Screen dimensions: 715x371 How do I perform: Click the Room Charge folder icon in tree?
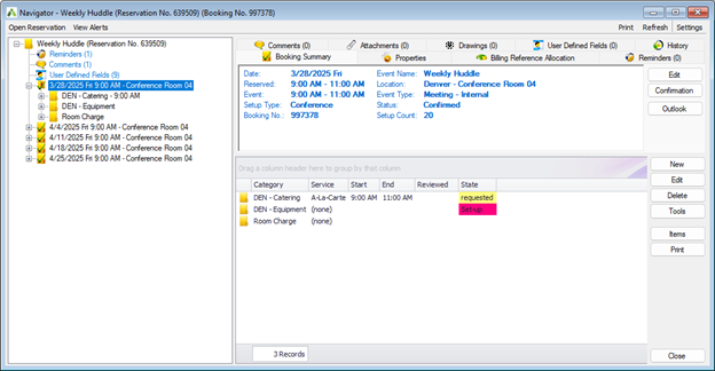pyautogui.click(x=53, y=117)
